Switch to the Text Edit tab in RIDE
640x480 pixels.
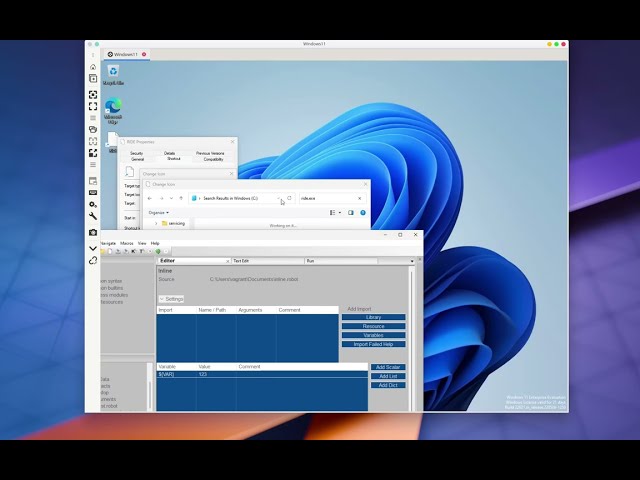point(268,261)
